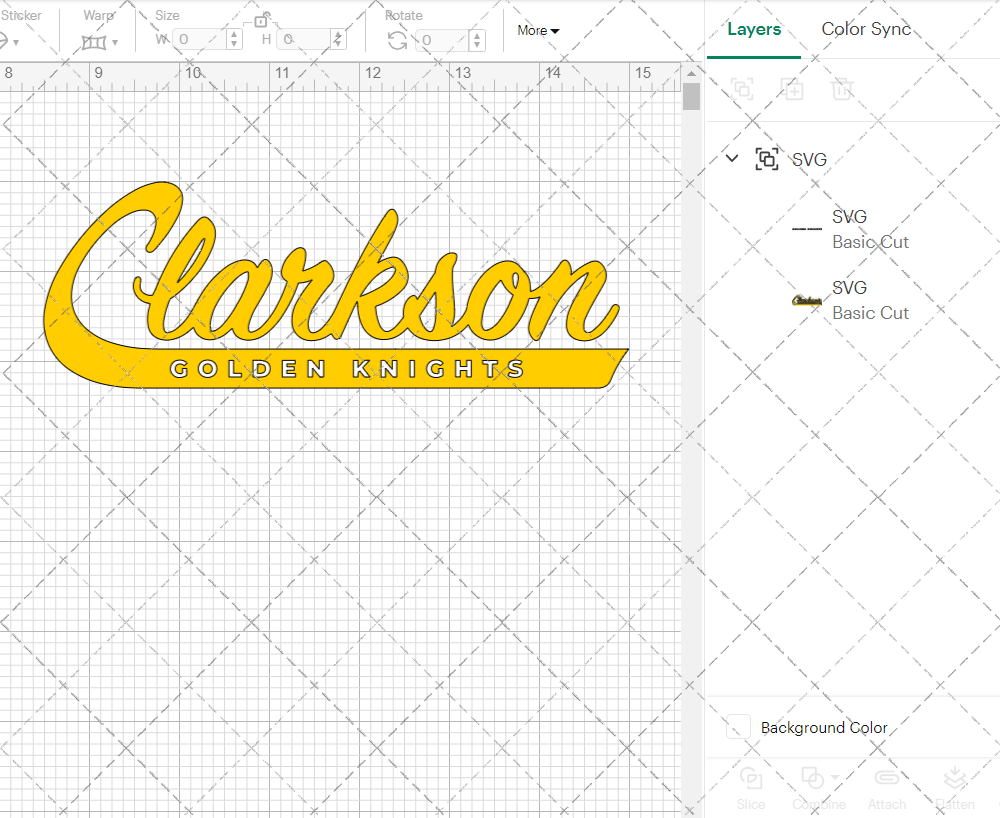
Task: Click the group select icon next to SVG layer
Action: [x=767, y=159]
